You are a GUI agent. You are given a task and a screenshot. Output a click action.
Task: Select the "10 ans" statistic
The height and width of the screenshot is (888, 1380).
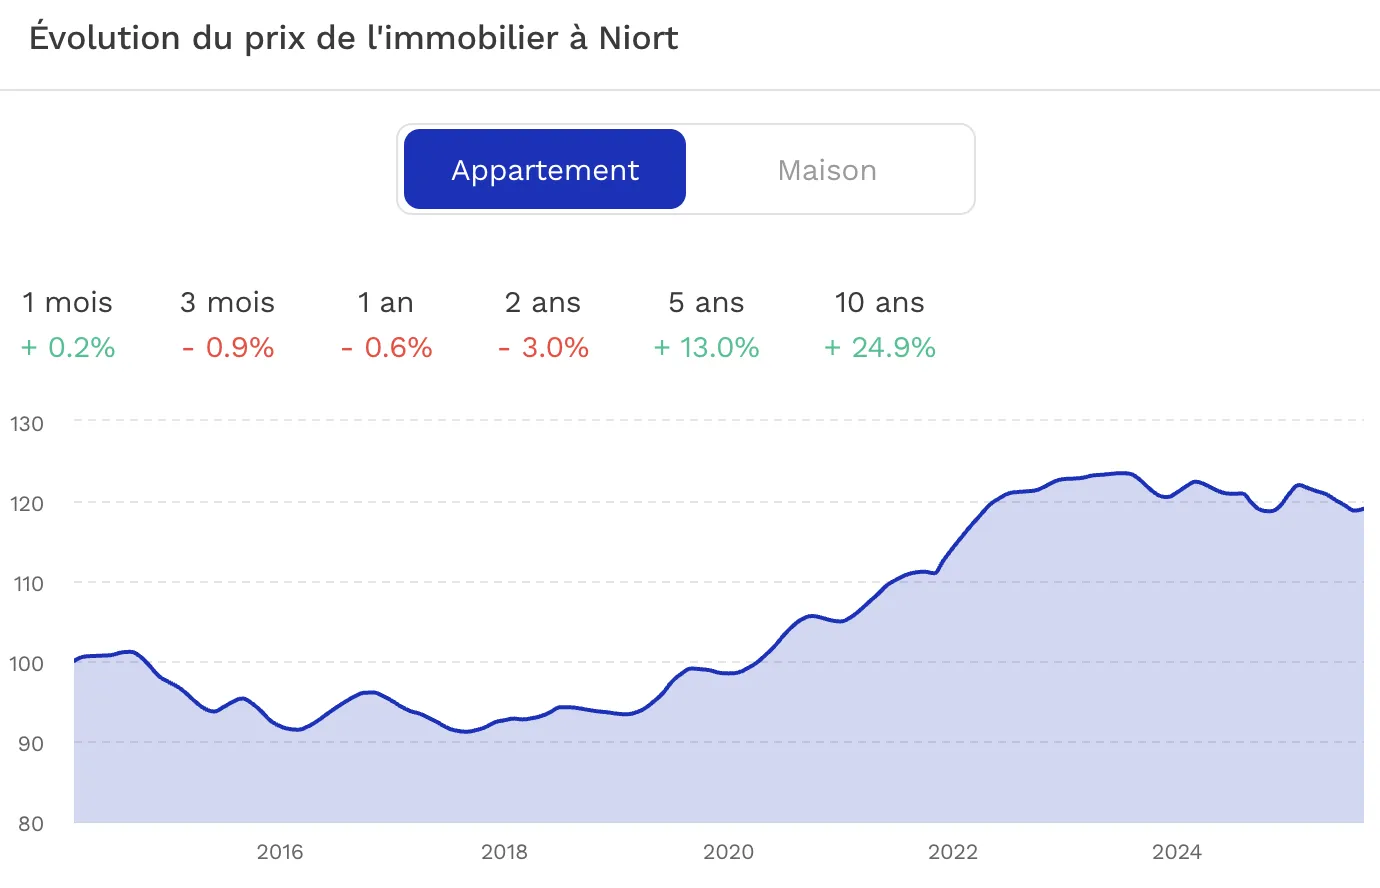click(x=879, y=302)
